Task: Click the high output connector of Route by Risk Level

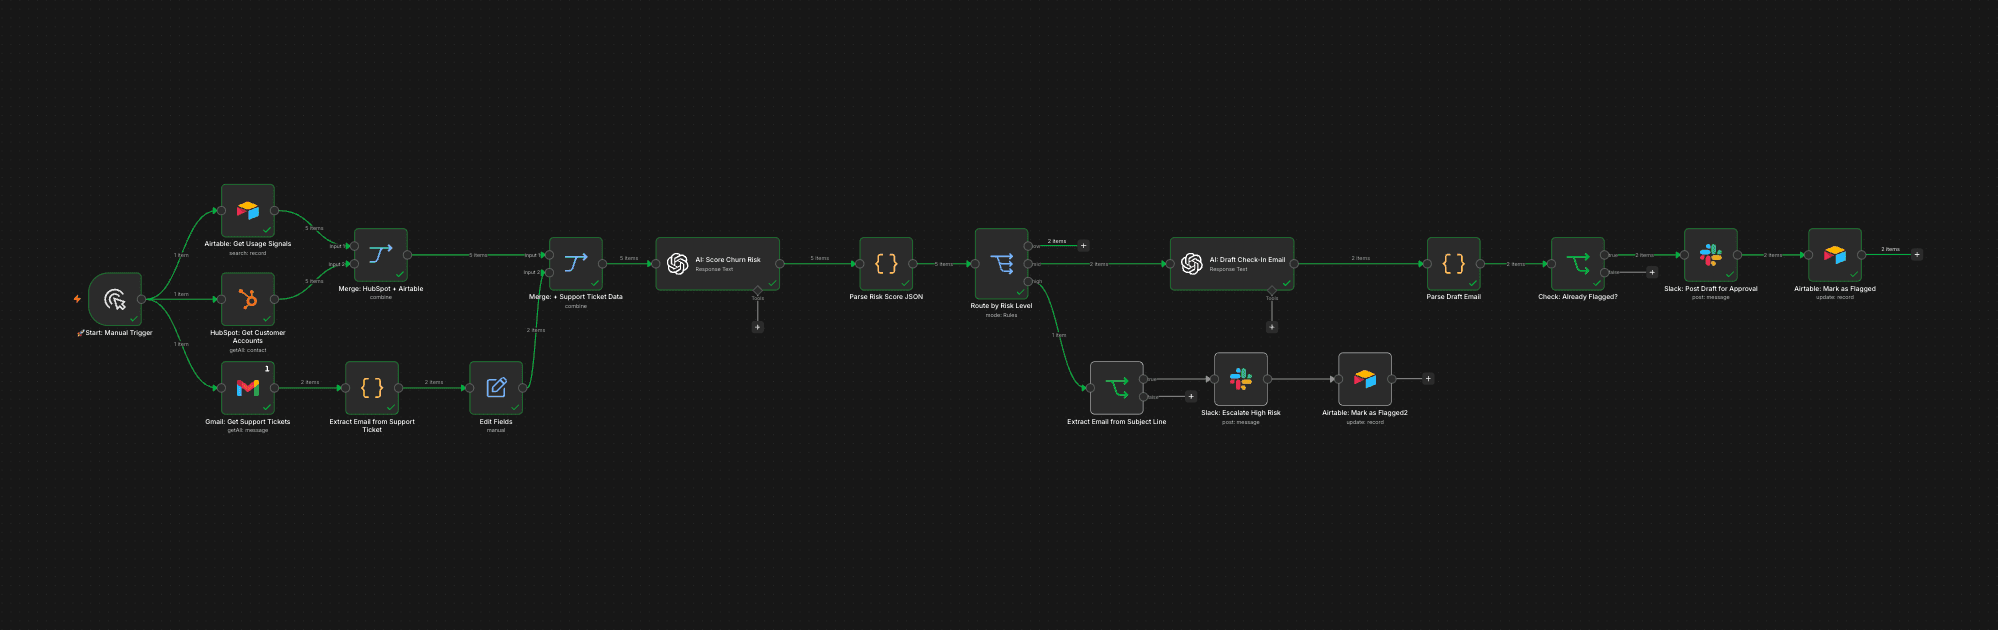Action: tap(1028, 281)
